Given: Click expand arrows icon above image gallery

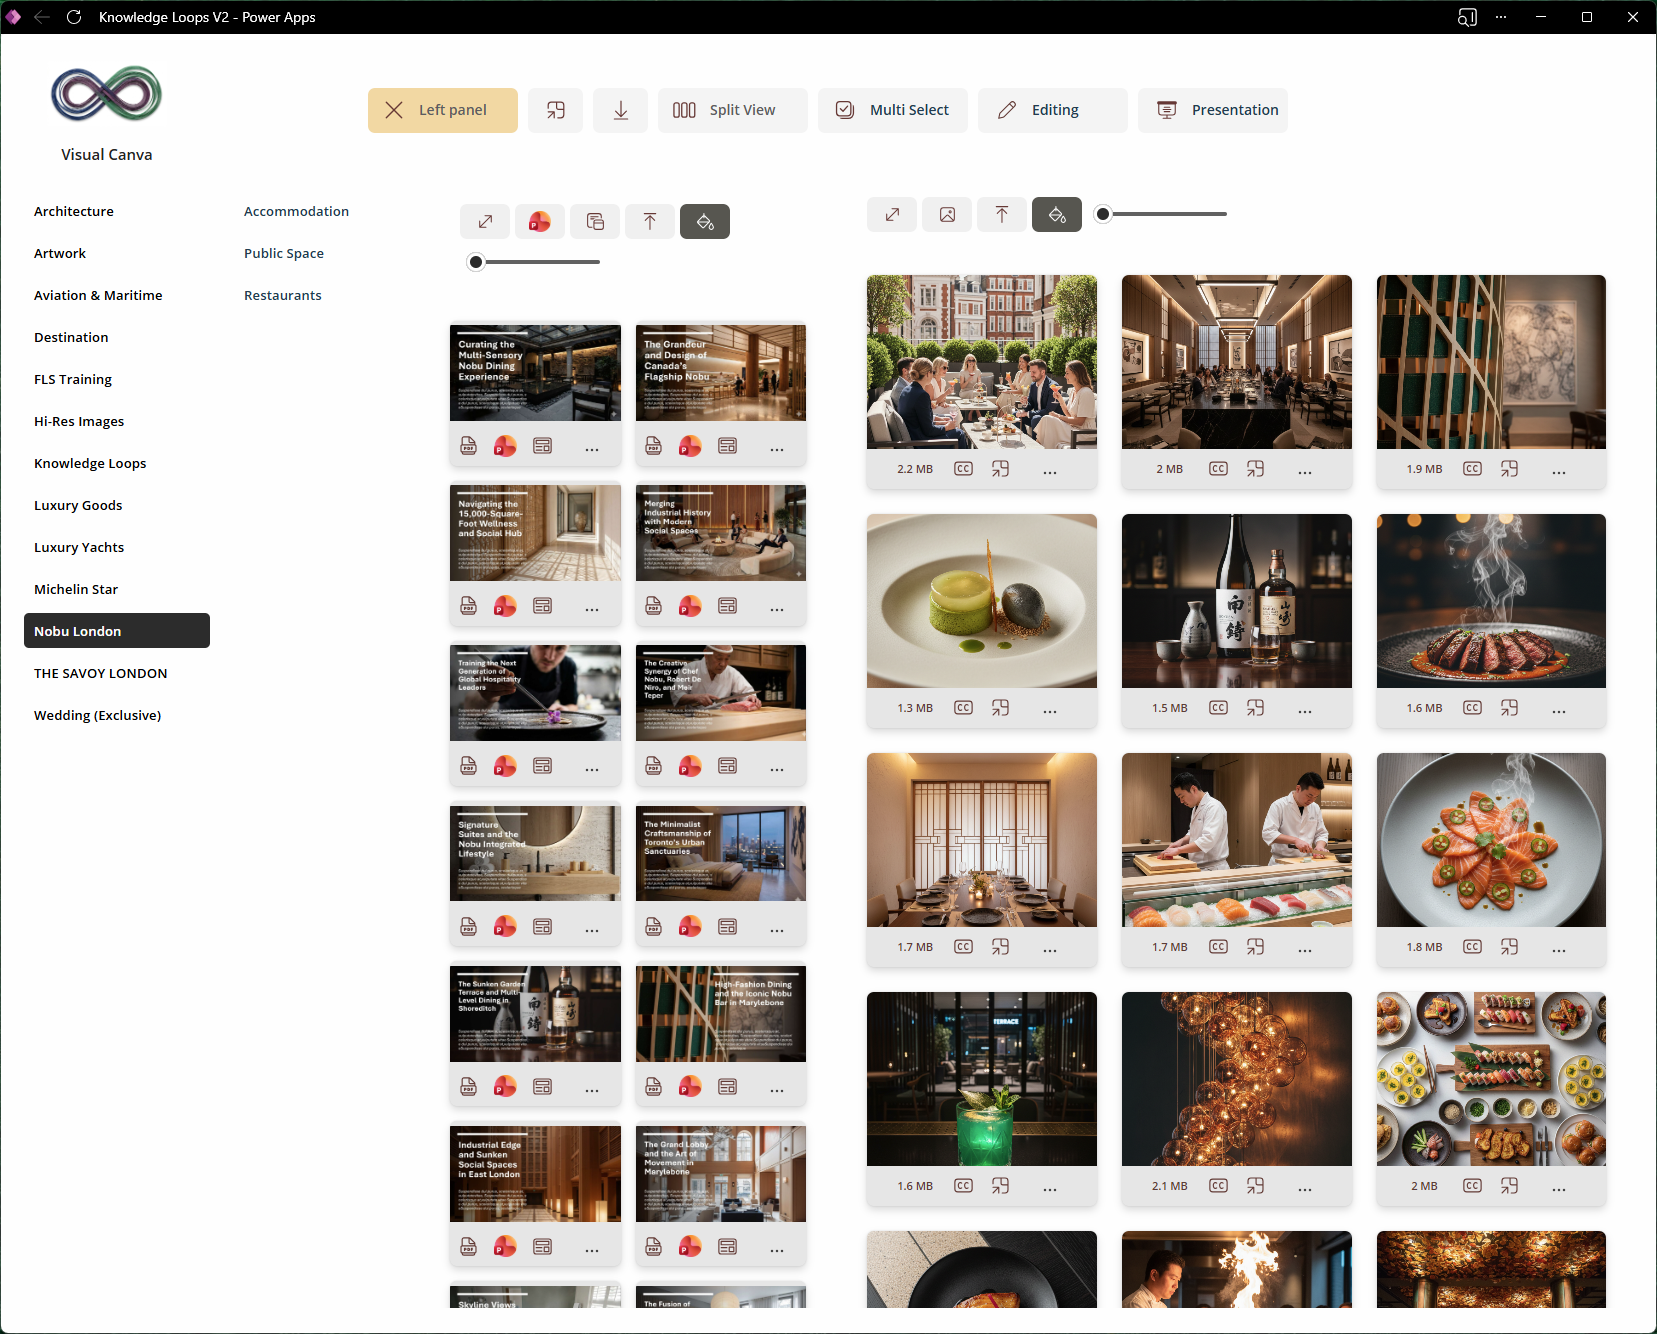Looking at the screenshot, I should pyautogui.click(x=892, y=214).
